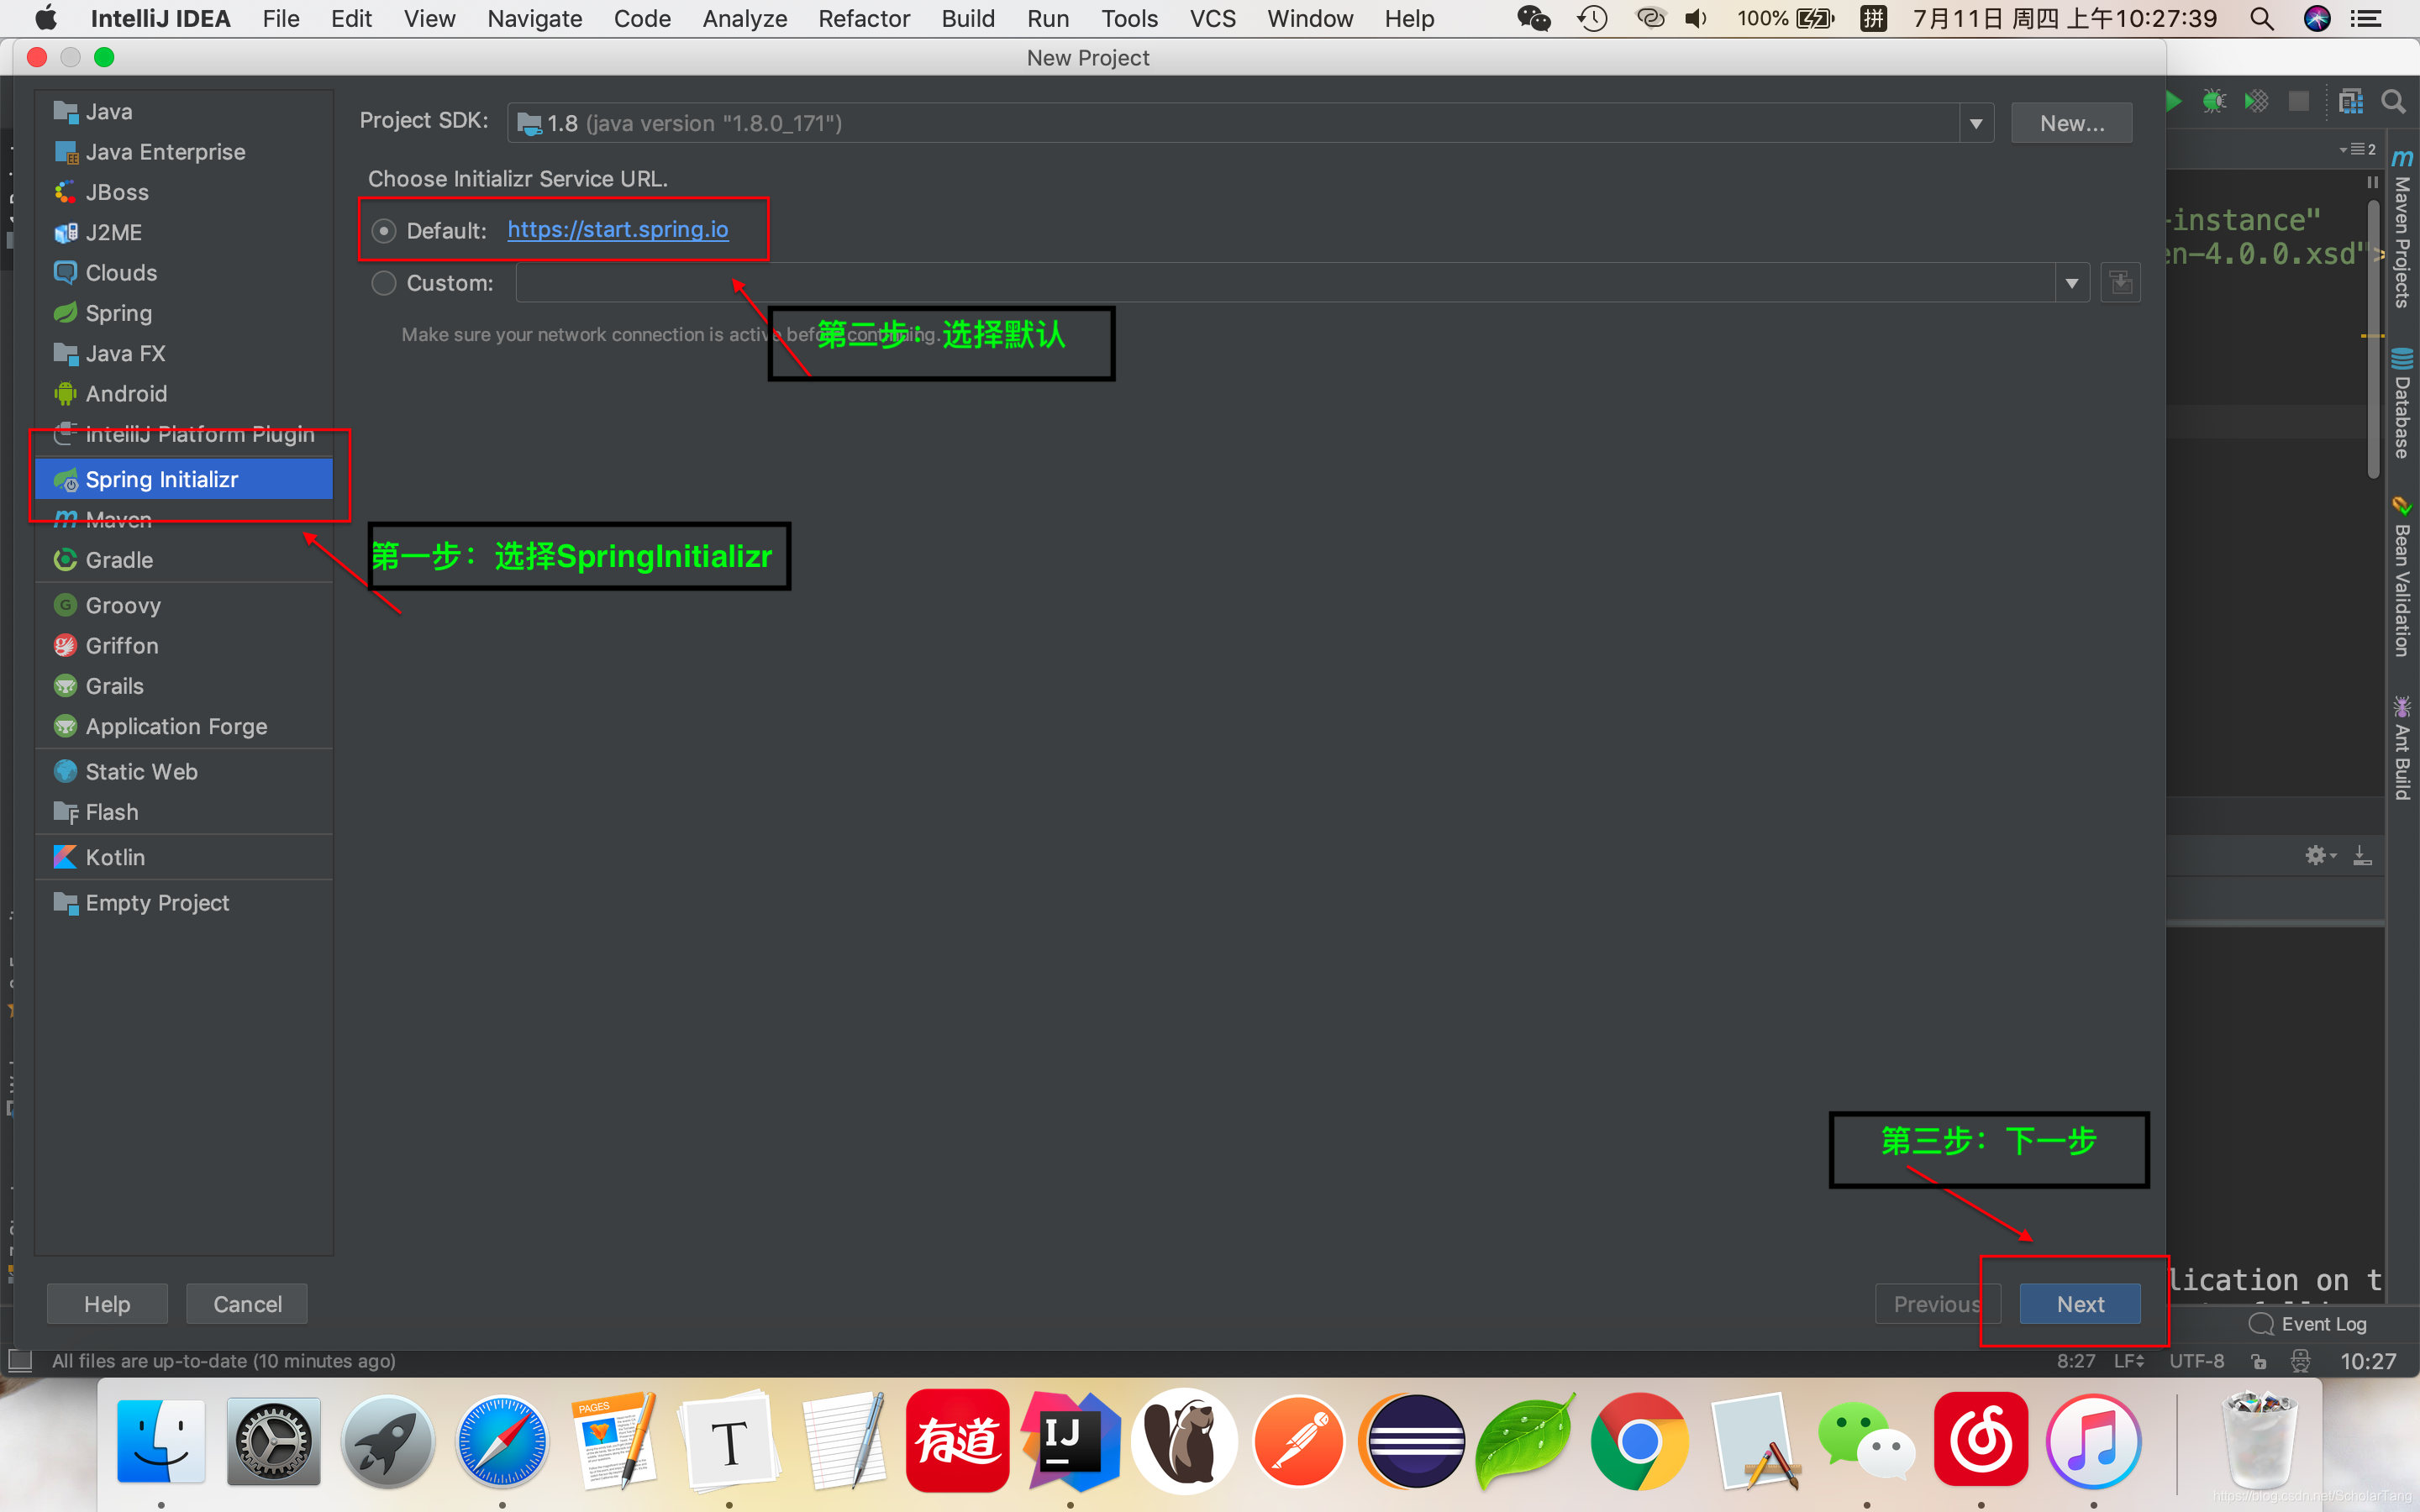Open IntelliJ IDEA in the Dock
Screen dimensions: 2420x1512
(x=1070, y=1441)
